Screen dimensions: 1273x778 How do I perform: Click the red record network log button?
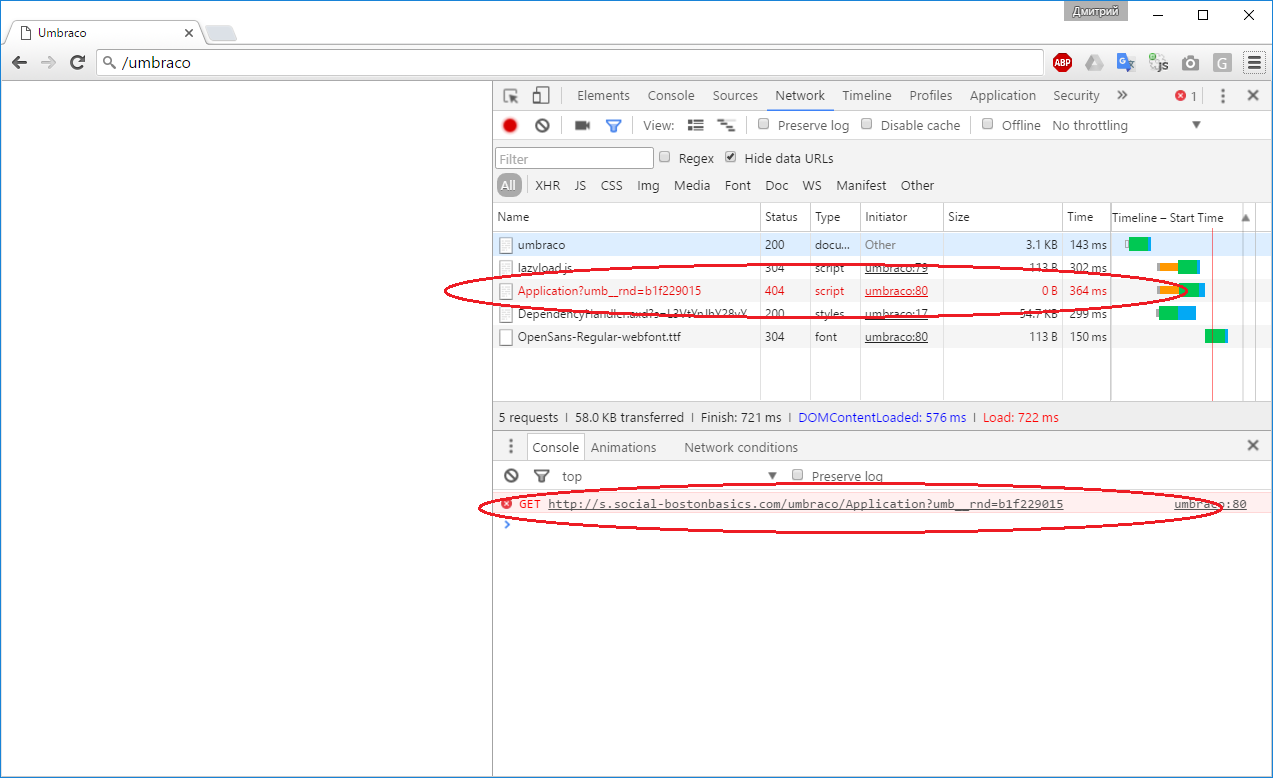point(510,126)
